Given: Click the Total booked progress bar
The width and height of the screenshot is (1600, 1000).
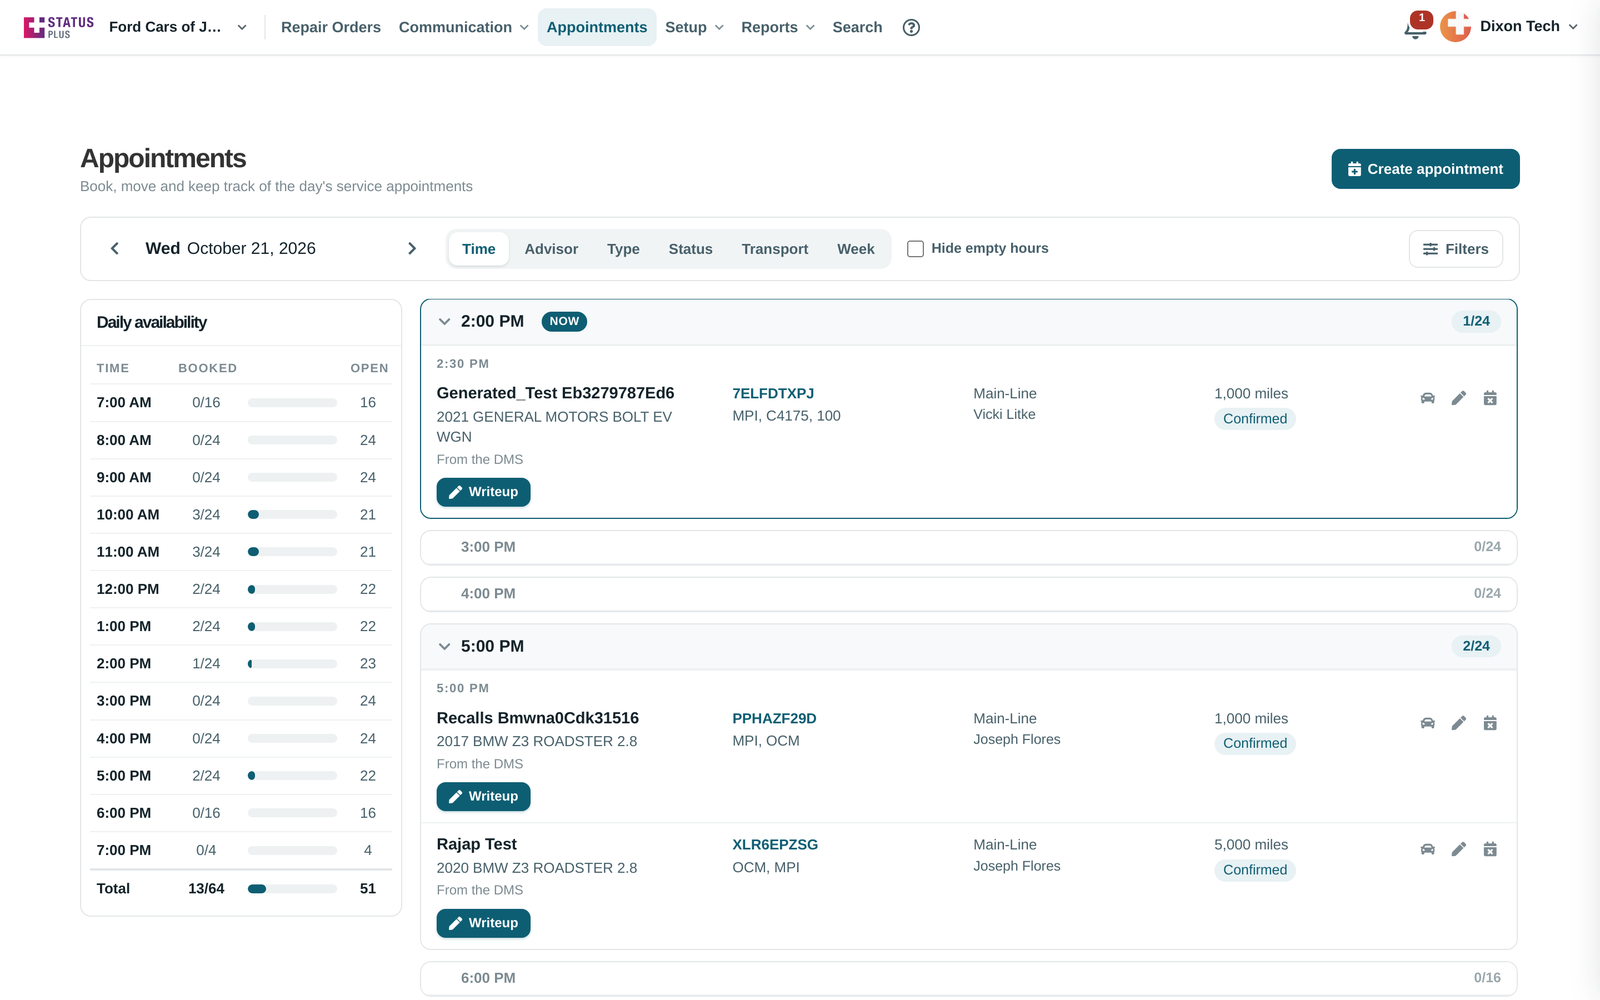Looking at the screenshot, I should (x=292, y=889).
